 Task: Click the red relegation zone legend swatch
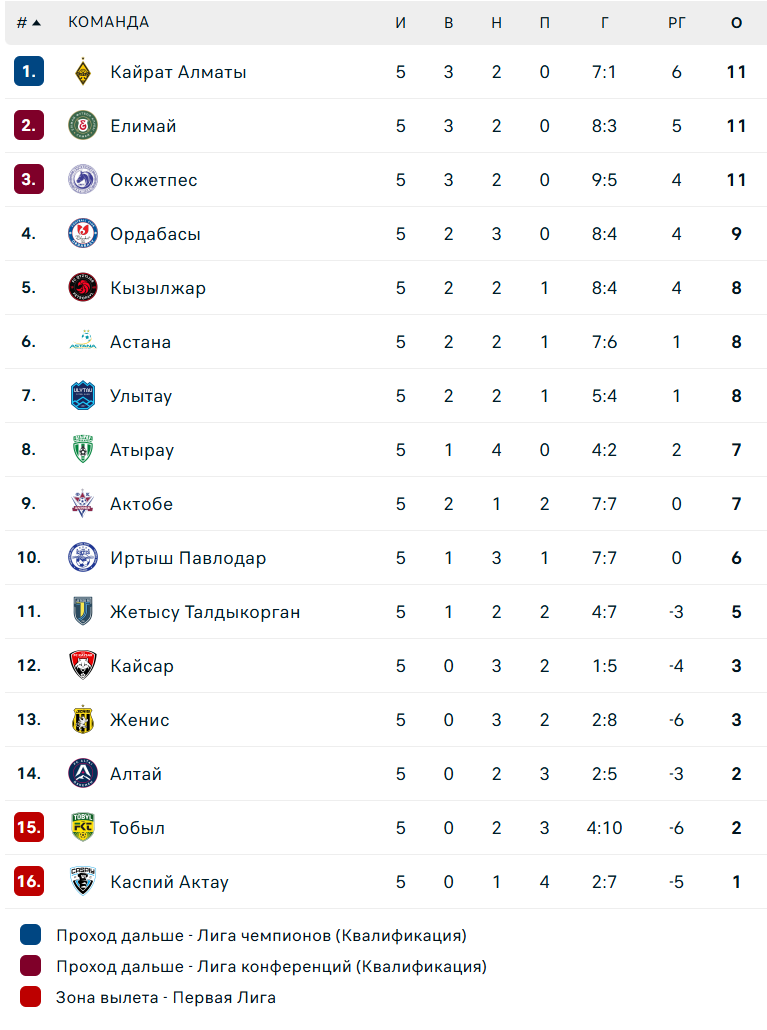tap(30, 997)
